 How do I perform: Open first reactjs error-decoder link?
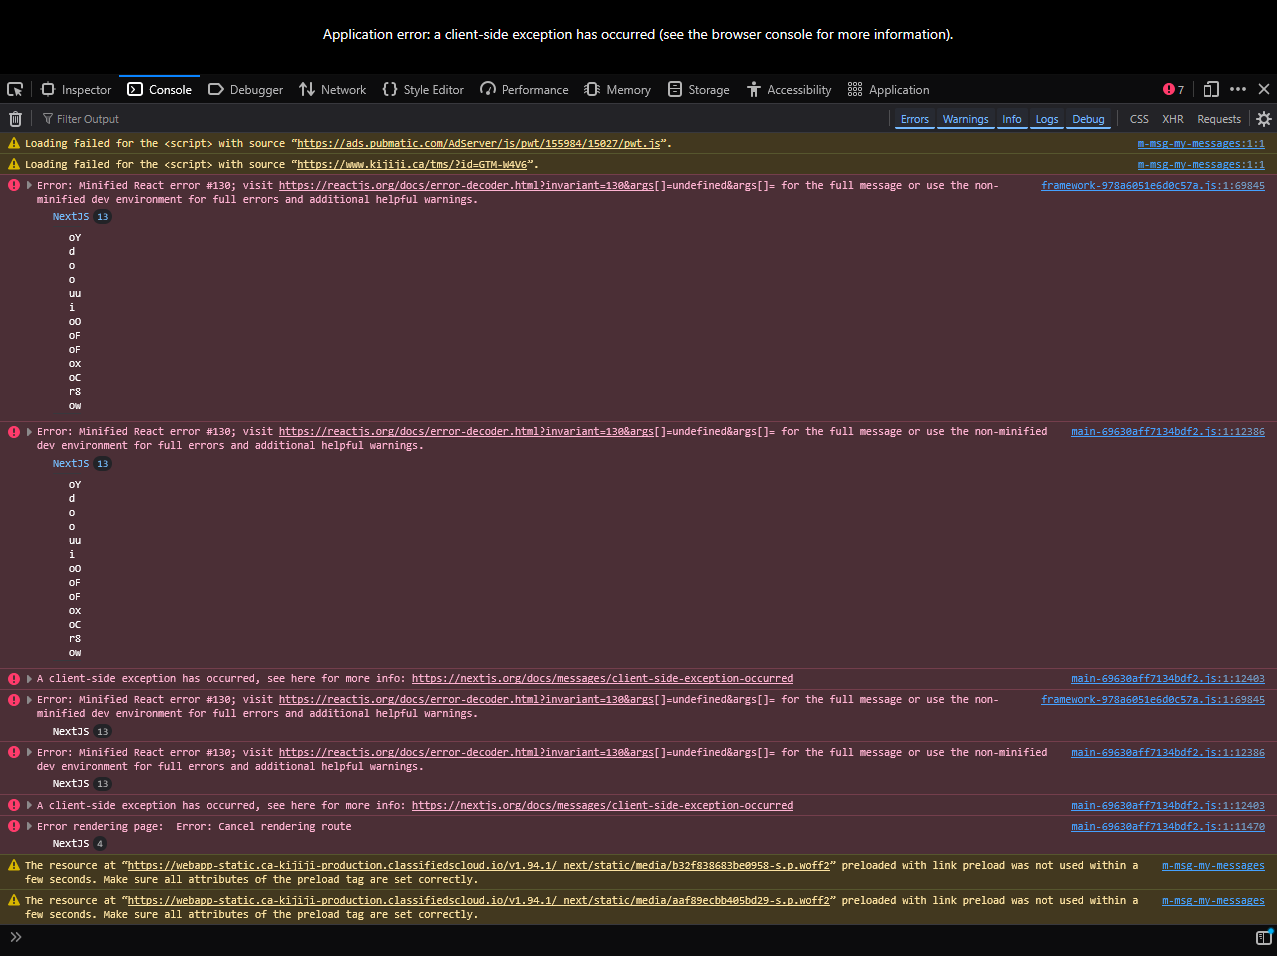click(466, 186)
